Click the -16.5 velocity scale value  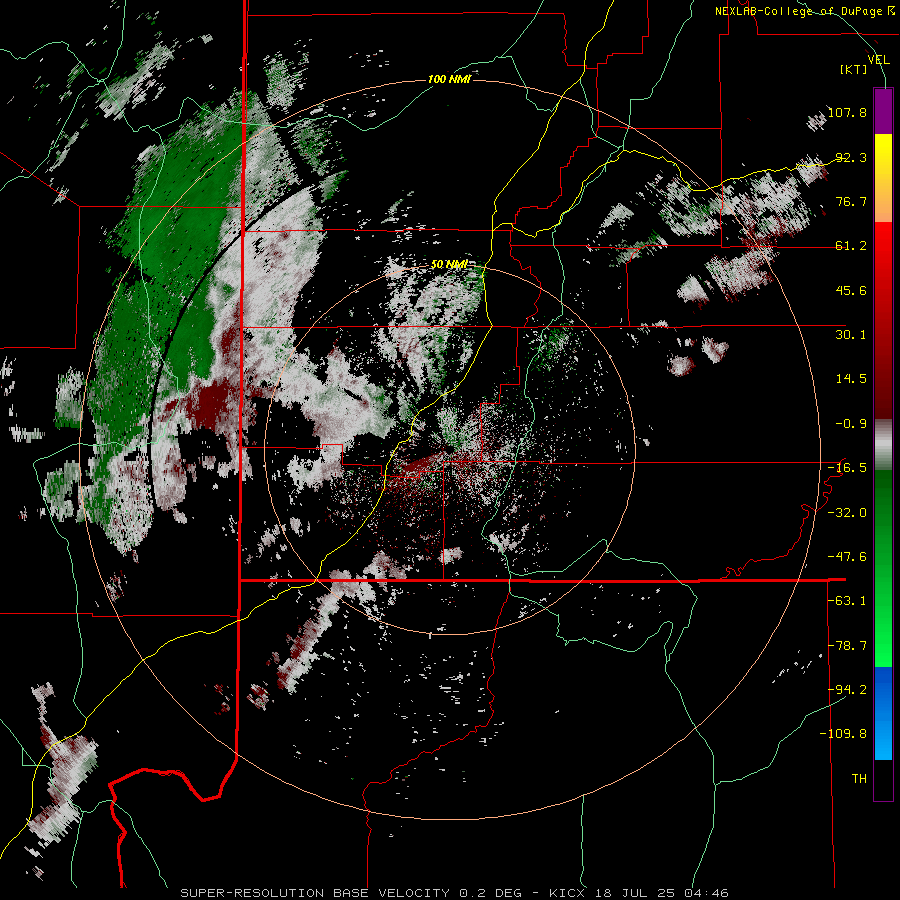[847, 467]
